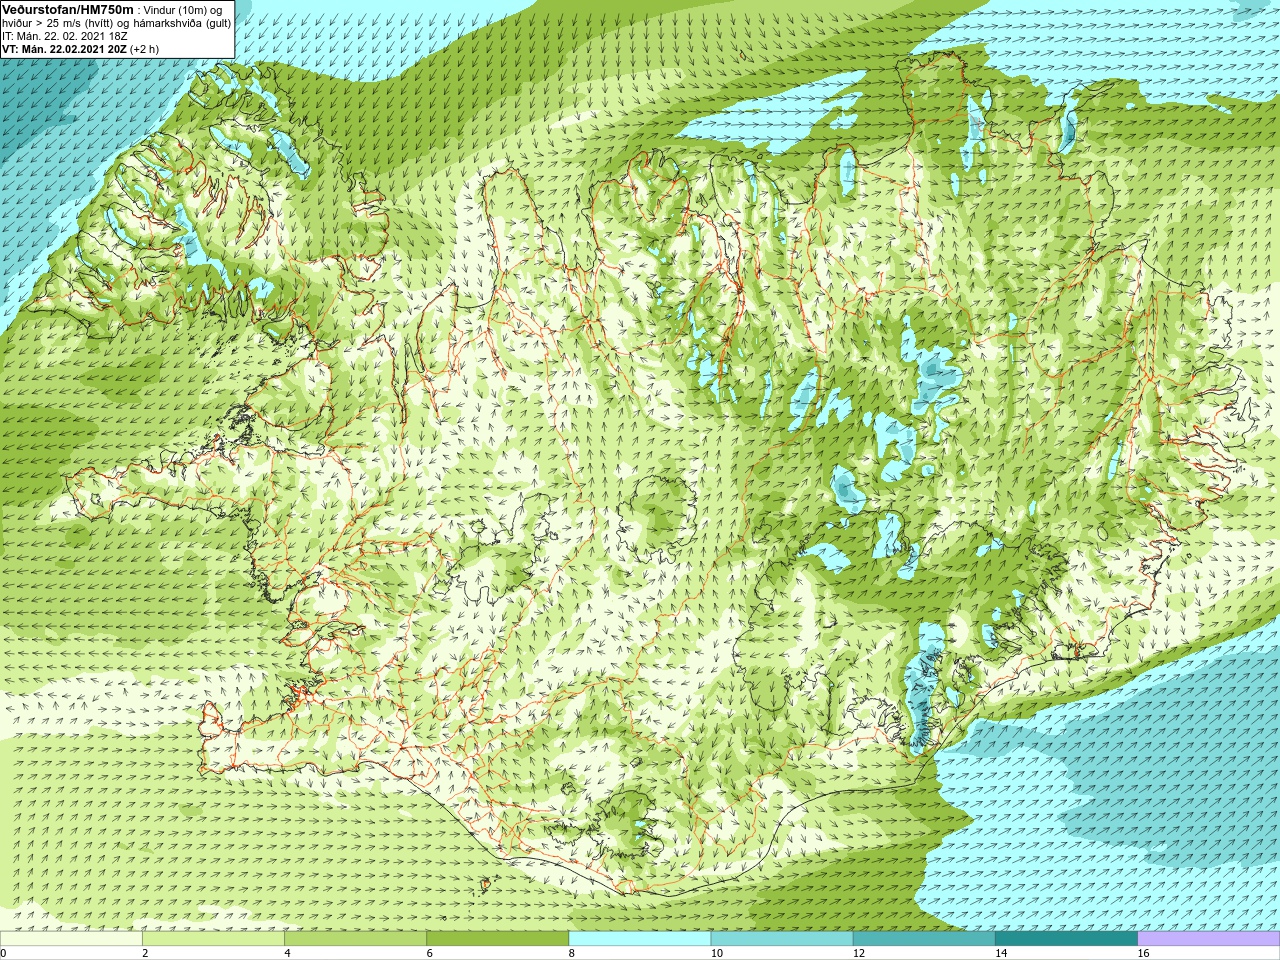Click the 'Vindur (10m) og' label
Viewport: 1280px width, 960px height.
(x=183, y=10)
